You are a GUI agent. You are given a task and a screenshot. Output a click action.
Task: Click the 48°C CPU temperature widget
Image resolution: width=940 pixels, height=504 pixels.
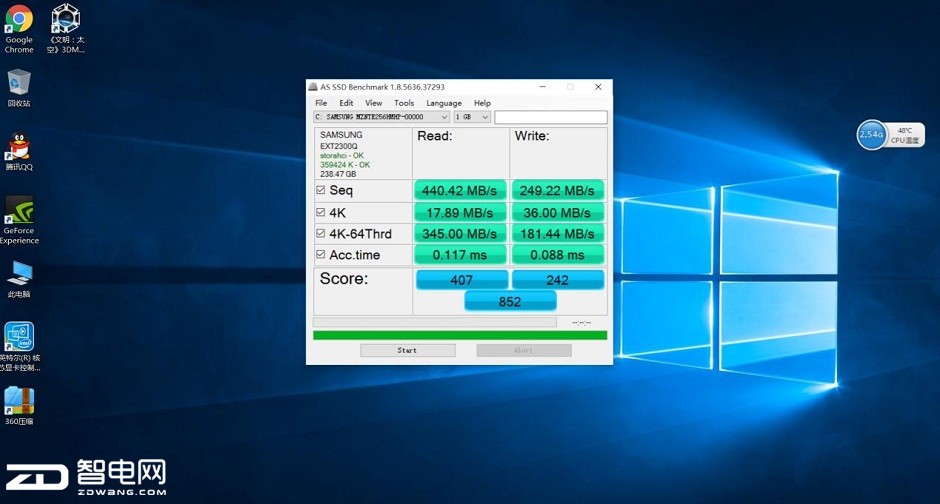905,135
